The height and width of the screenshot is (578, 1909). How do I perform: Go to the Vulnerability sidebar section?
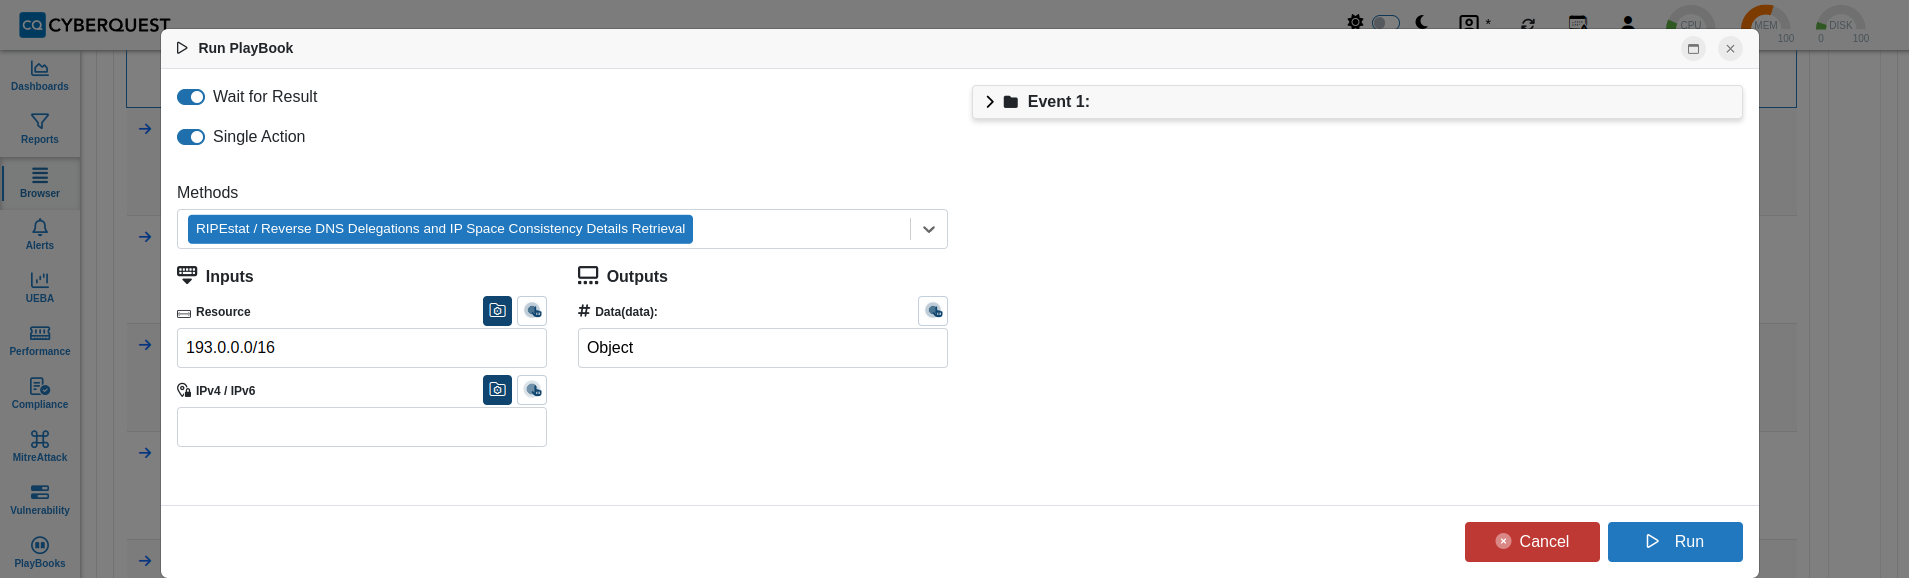(x=40, y=500)
